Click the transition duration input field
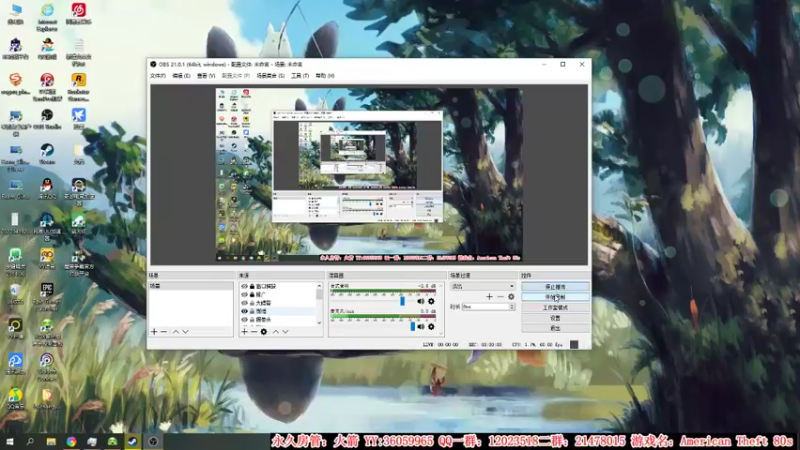This screenshot has width=800, height=450. pyautogui.click(x=486, y=307)
